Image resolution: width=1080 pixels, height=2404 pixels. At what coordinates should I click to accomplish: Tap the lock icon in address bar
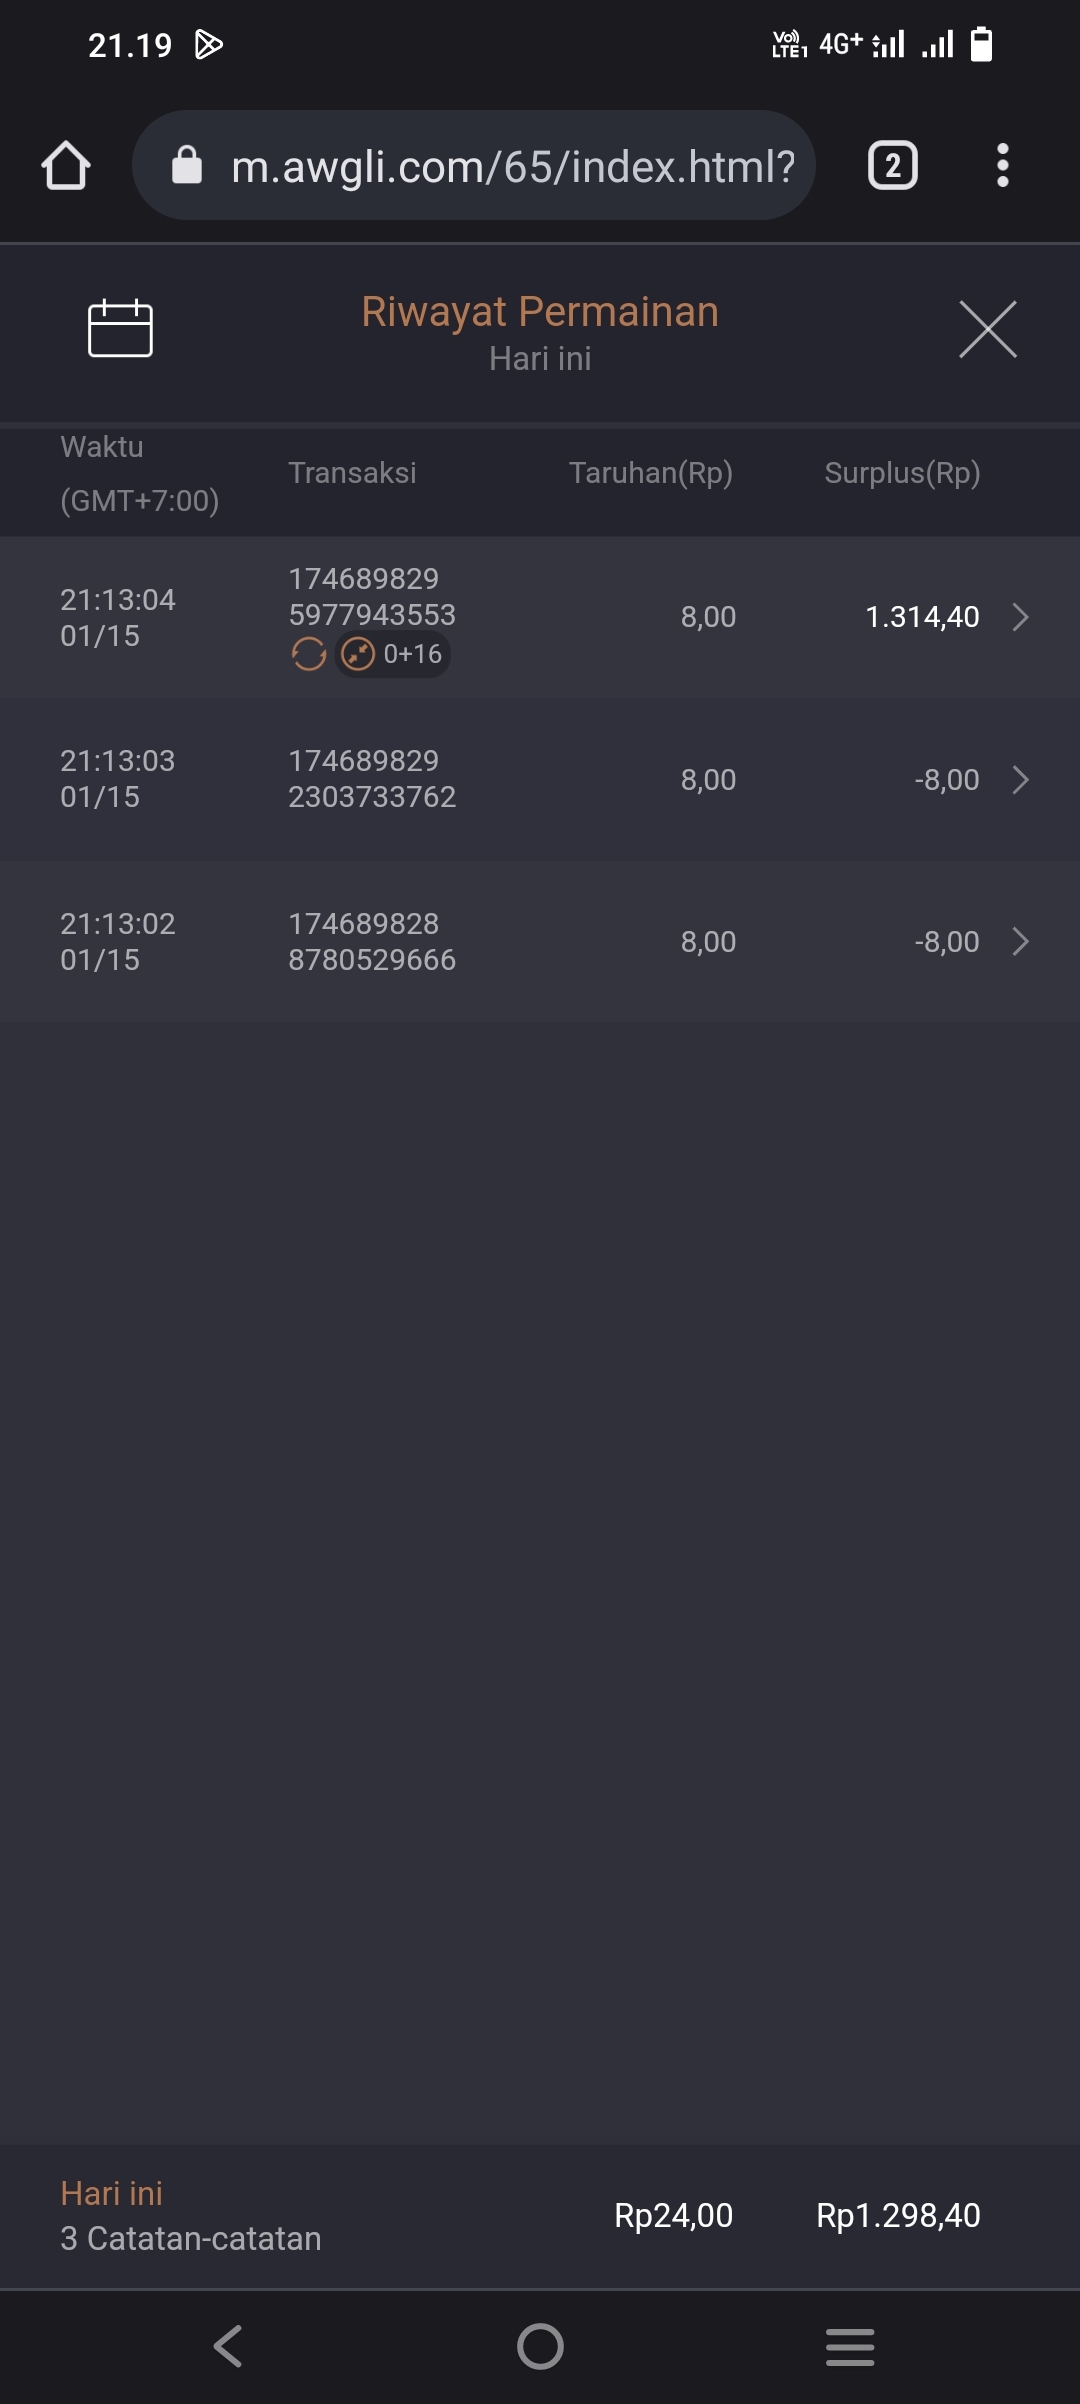[187, 165]
